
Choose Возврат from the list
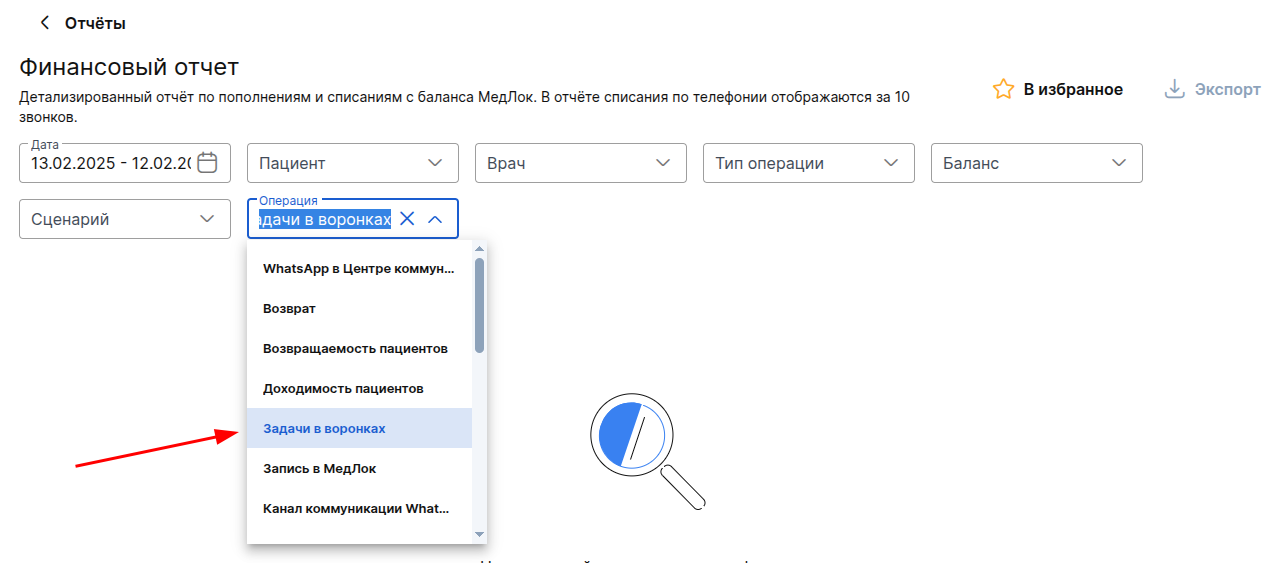click(x=289, y=308)
